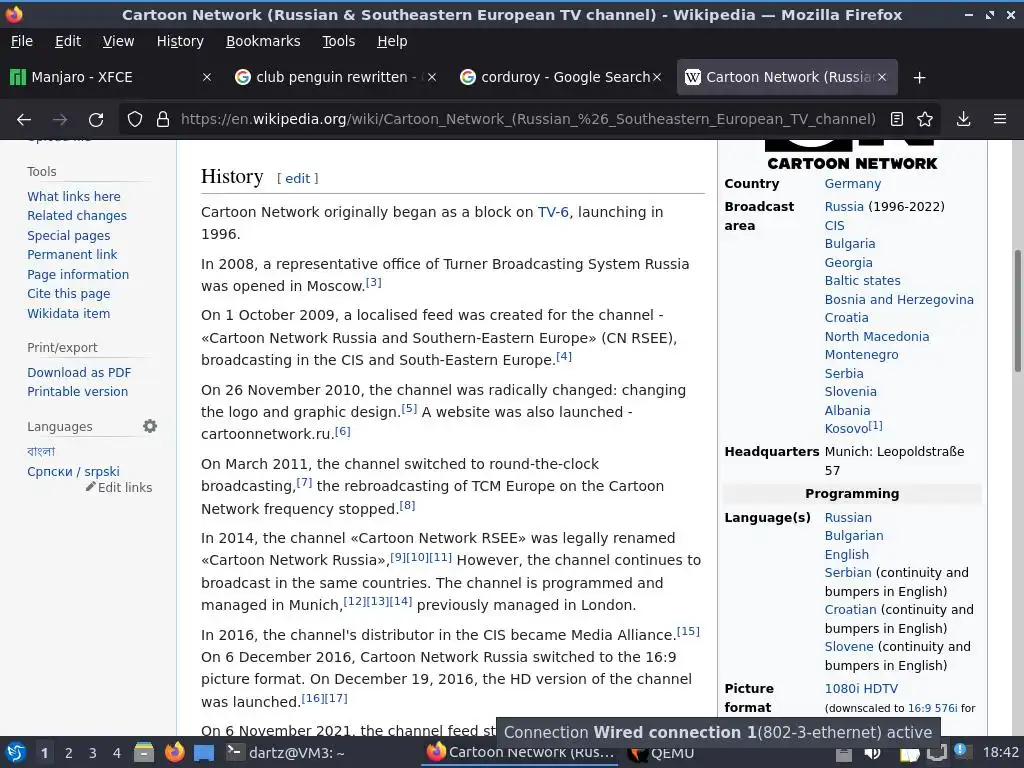The width and height of the screenshot is (1024, 768).
Task: Open Bosnia and Herzegovina link
Action: [899, 300]
